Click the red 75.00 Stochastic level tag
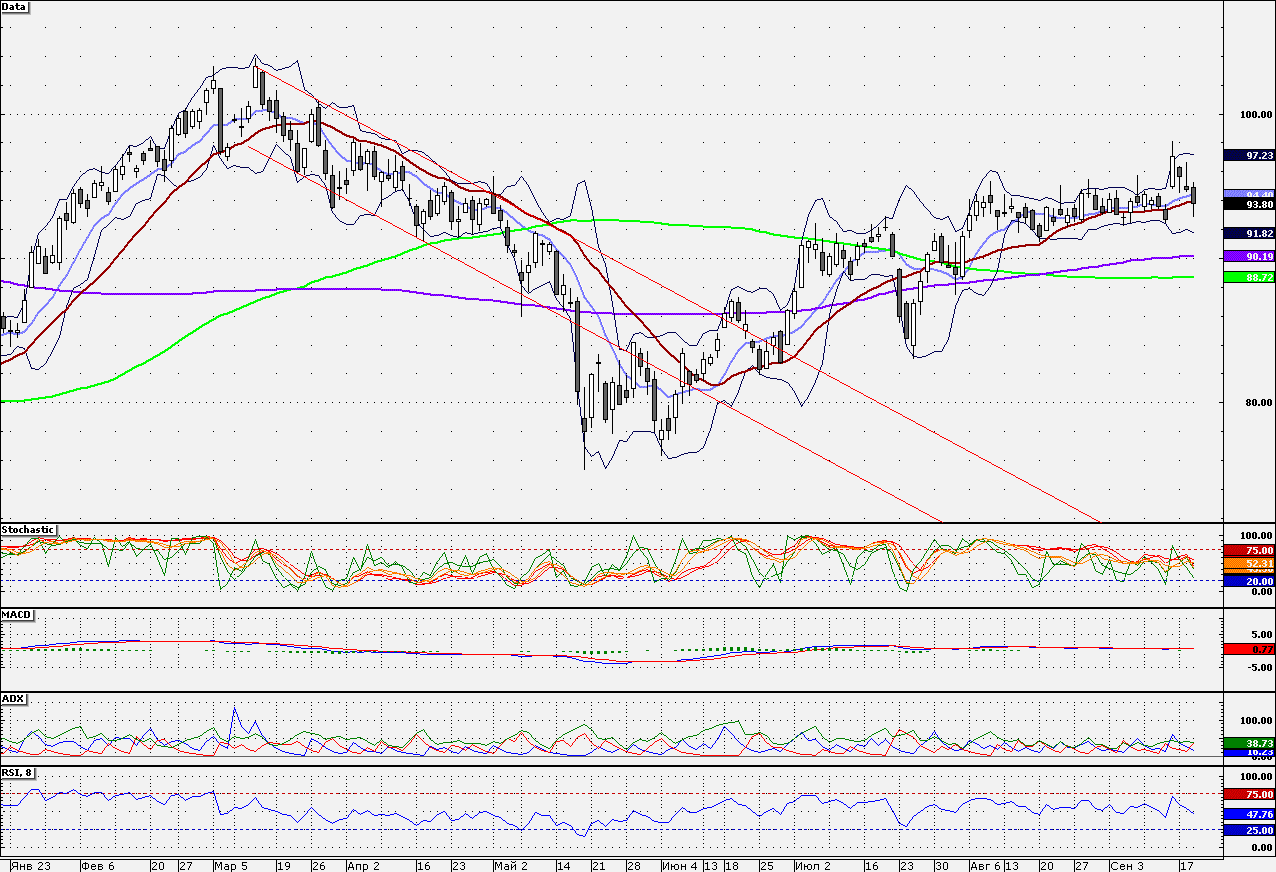The height and width of the screenshot is (872, 1276). click(1248, 551)
